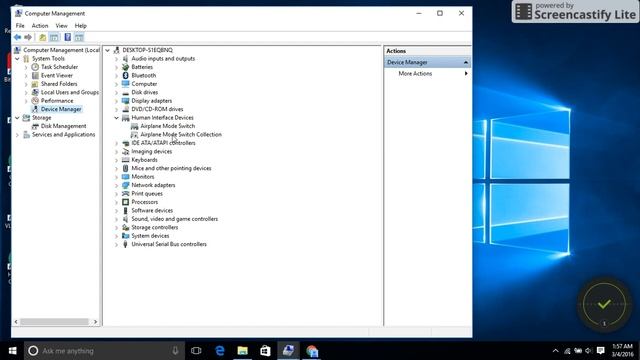640x360 pixels.
Task: Collapse Human Interface Devices category
Action: point(116,118)
